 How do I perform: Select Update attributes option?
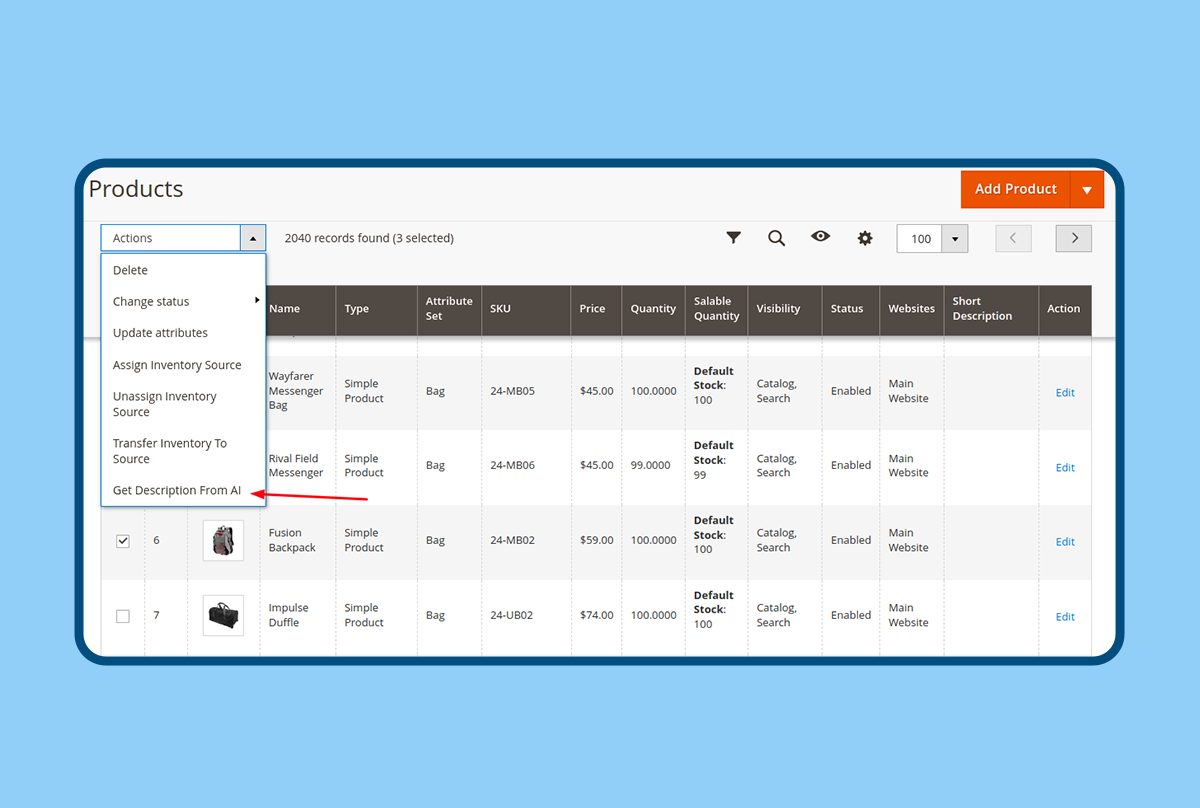[160, 333]
